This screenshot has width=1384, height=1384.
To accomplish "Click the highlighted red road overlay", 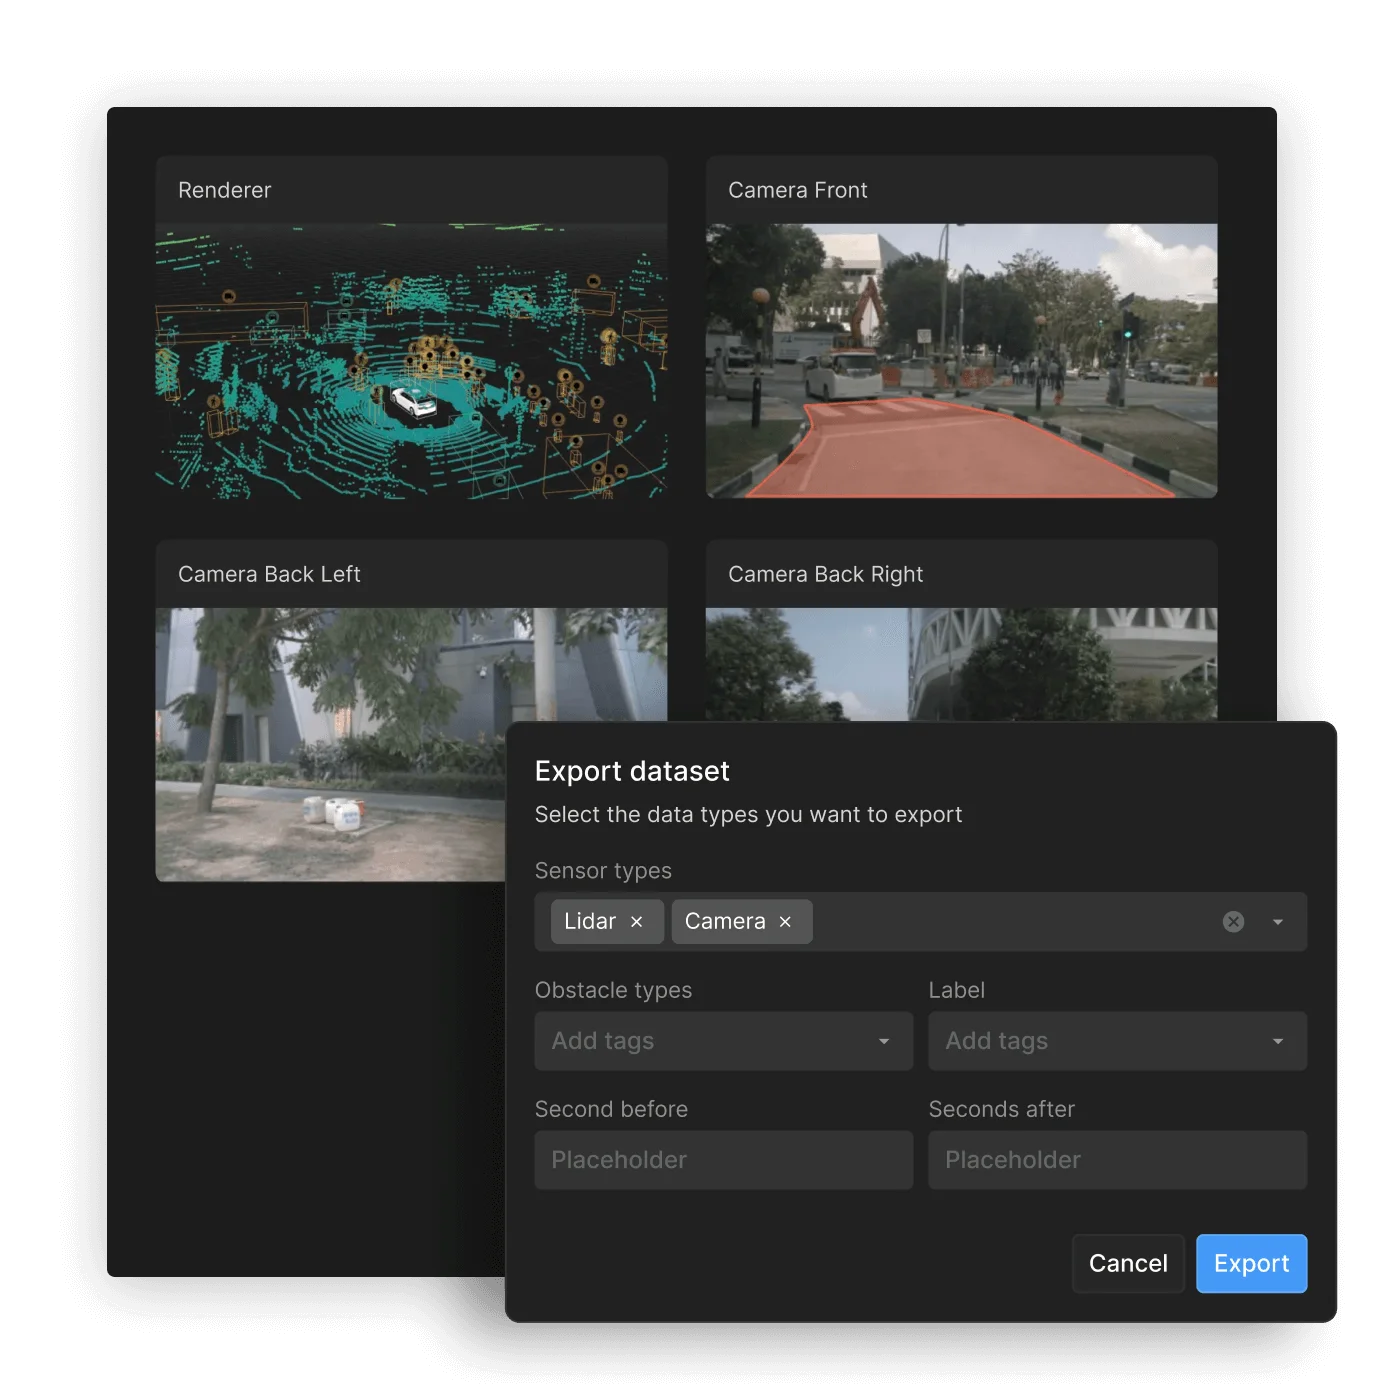I will pyautogui.click(x=960, y=450).
